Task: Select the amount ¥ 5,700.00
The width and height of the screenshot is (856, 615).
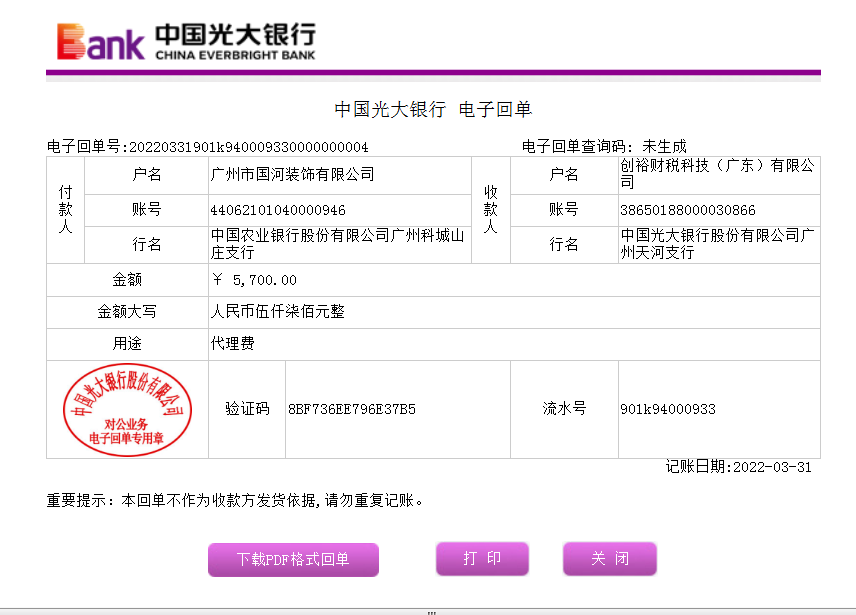Action: [x=254, y=280]
